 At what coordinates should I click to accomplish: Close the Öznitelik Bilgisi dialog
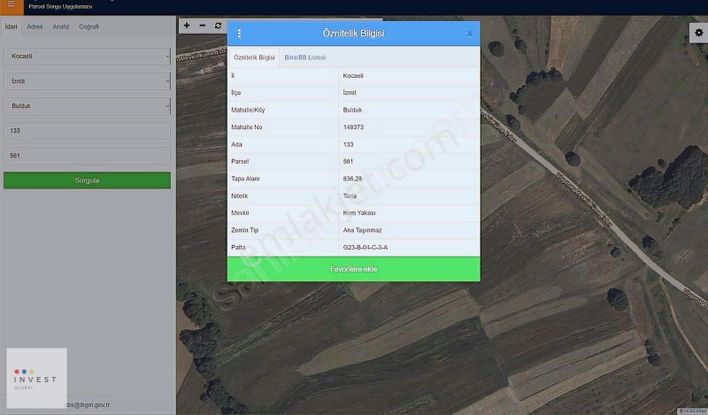(470, 33)
